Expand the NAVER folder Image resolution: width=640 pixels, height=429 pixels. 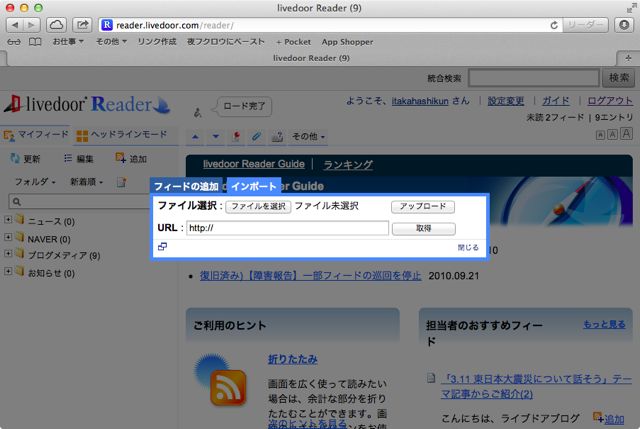tap(8, 237)
